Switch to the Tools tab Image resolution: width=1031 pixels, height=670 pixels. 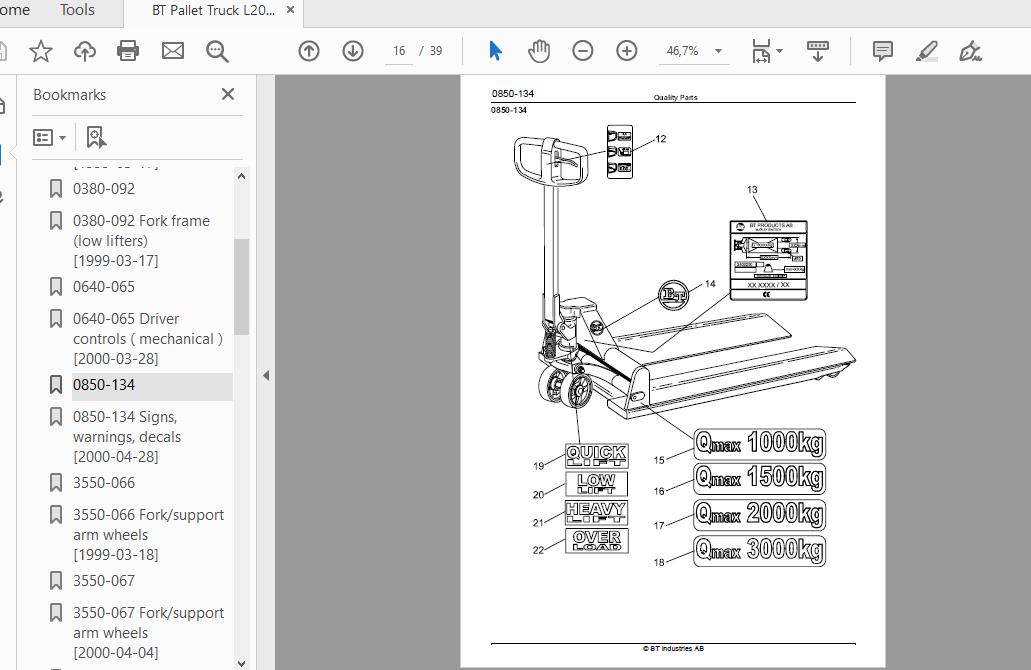click(x=77, y=10)
